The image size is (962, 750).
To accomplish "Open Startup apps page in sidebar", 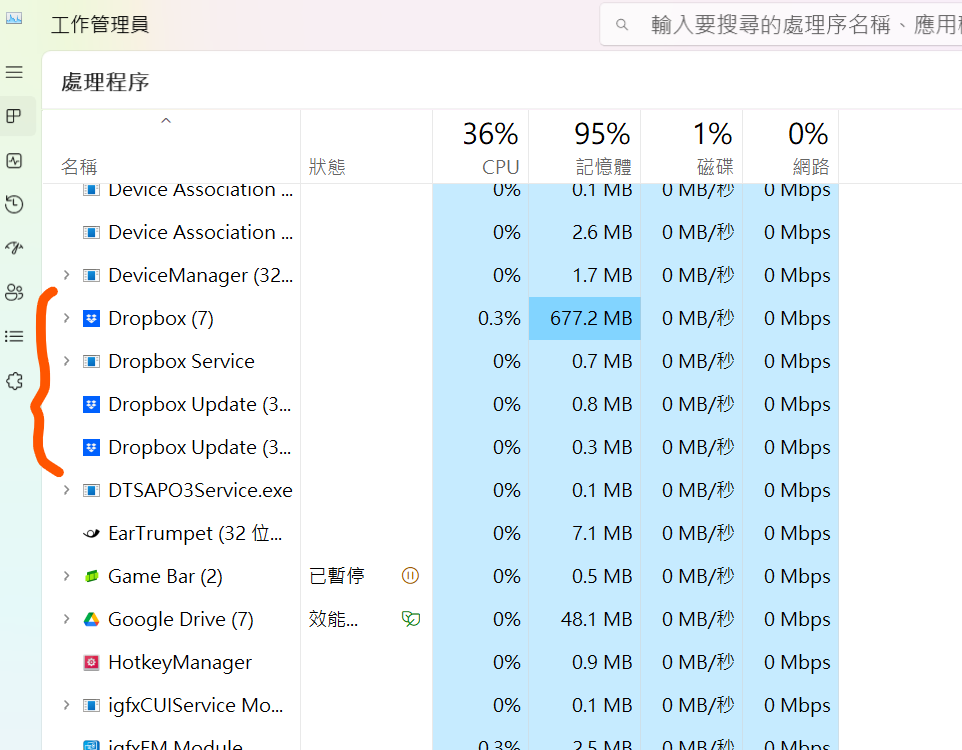I will pyautogui.click(x=14, y=248).
